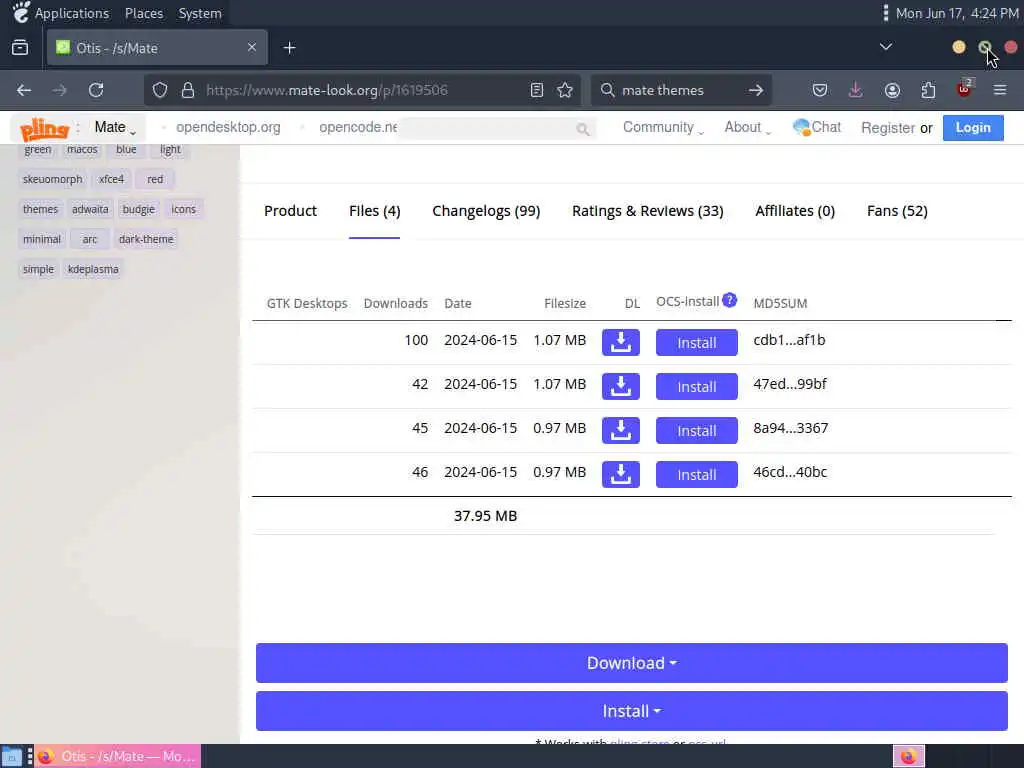Open uBlock extension icon
Viewport: 1024px width, 768px height.
[x=965, y=89]
